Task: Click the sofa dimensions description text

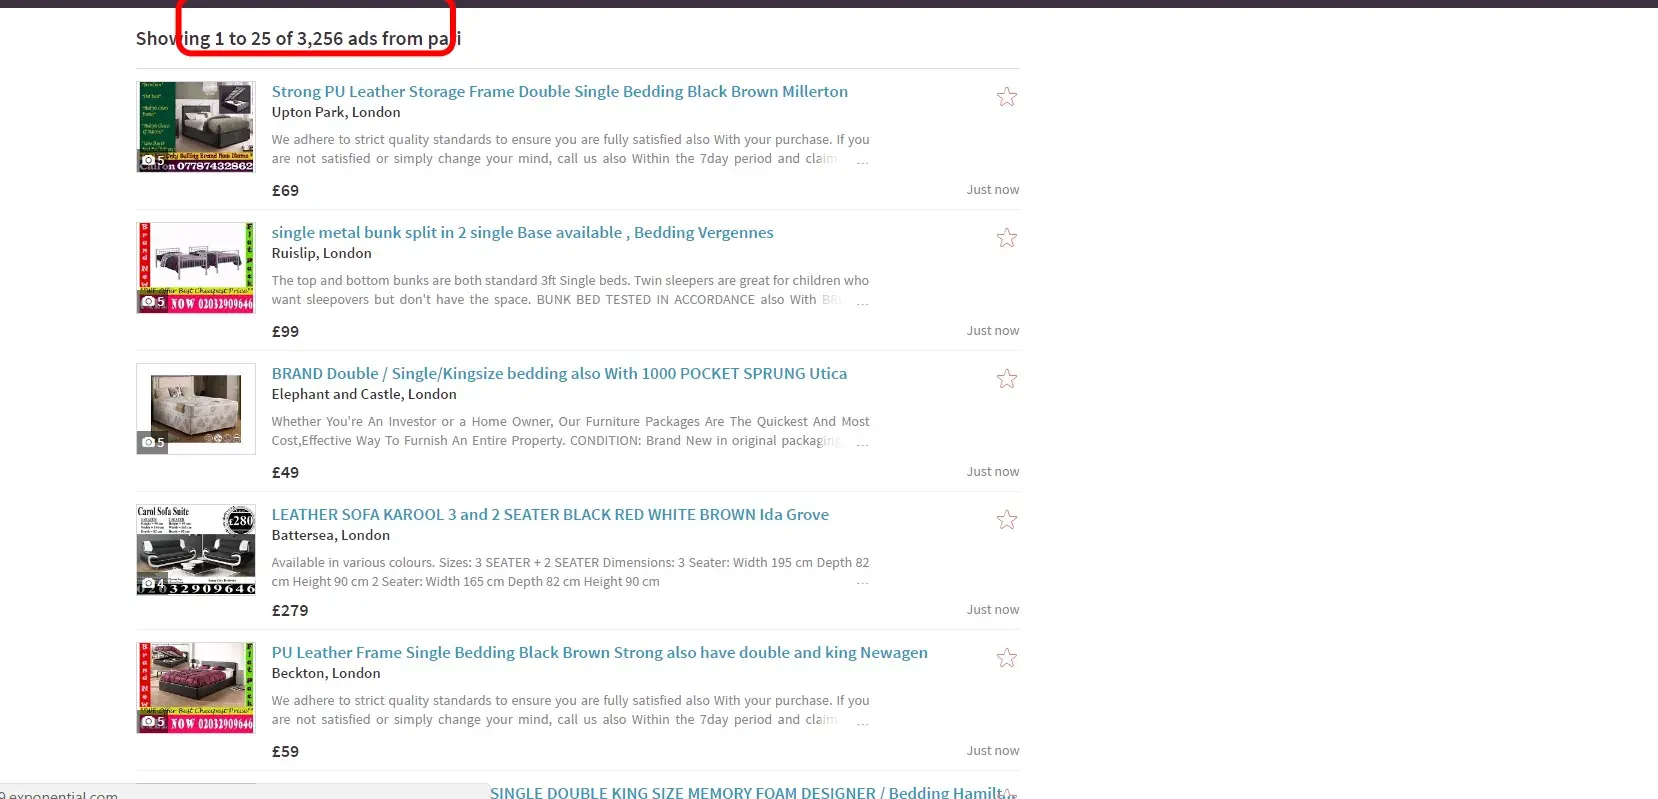Action: 571,572
